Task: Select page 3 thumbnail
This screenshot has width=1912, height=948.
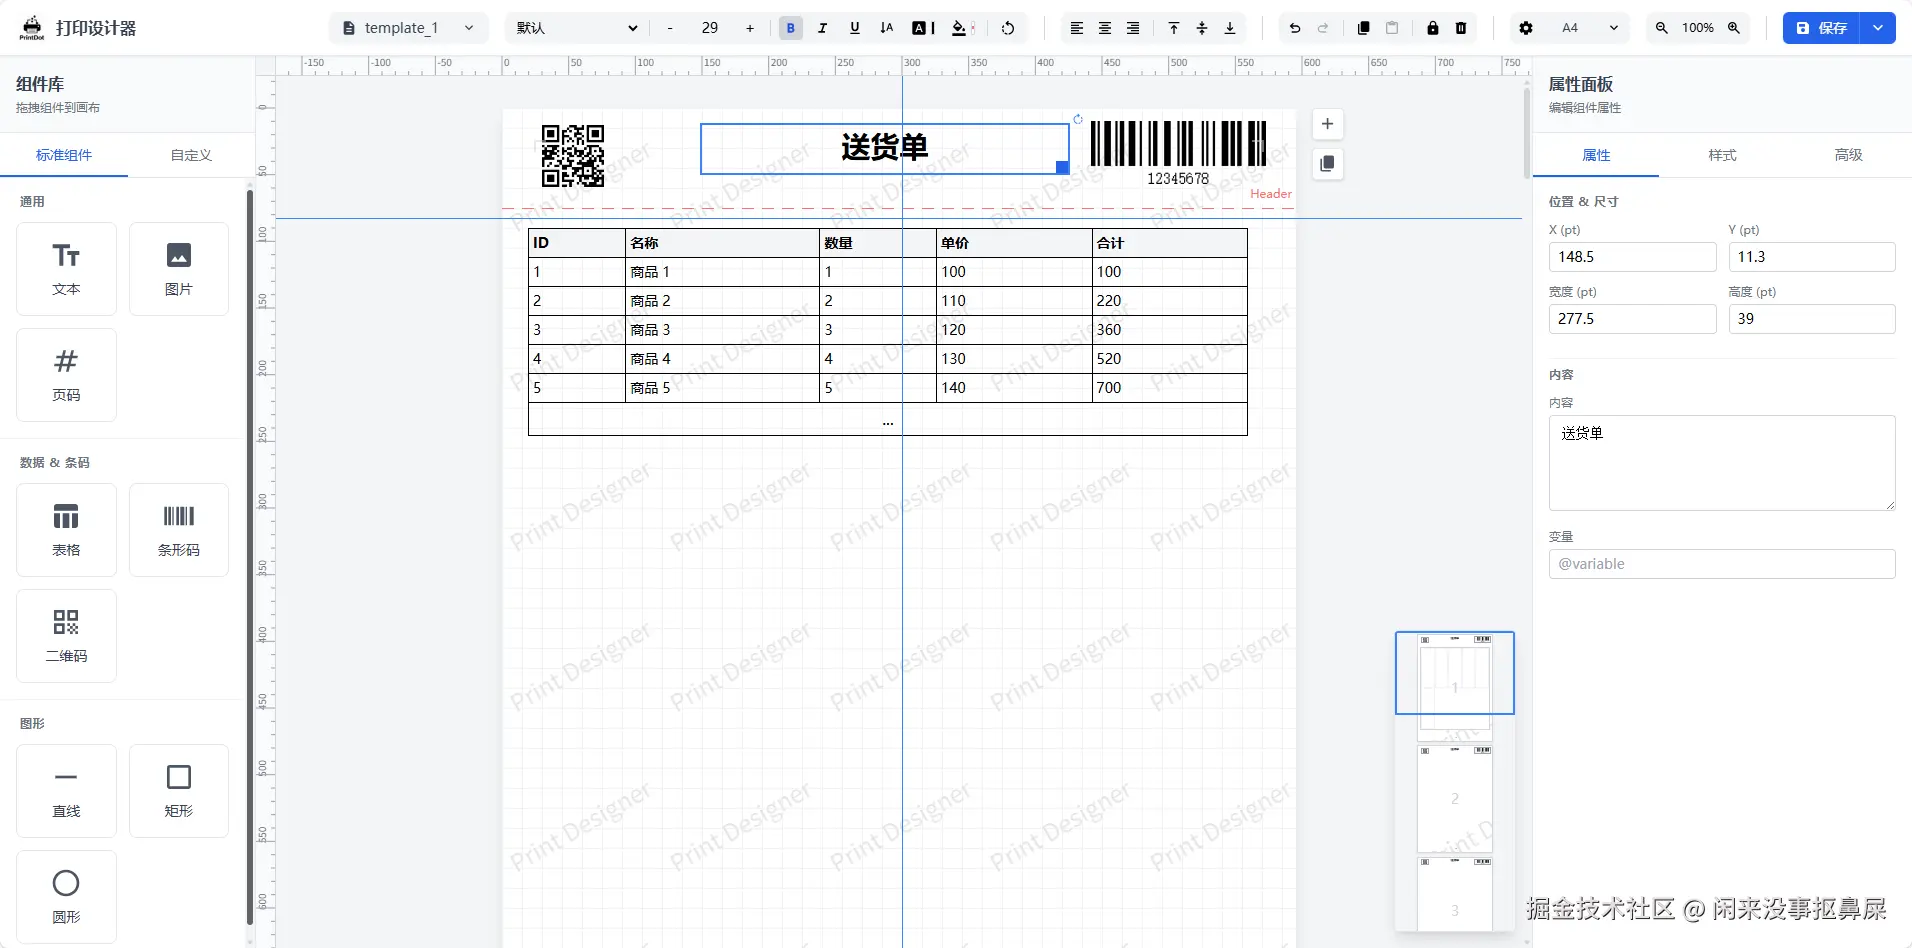Action: [x=1455, y=893]
